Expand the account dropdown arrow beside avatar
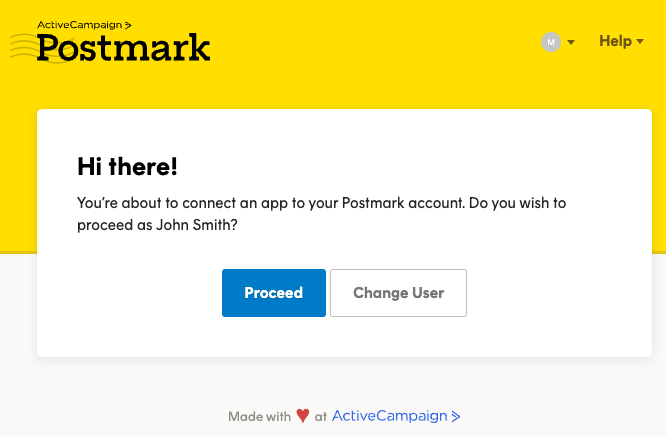The height and width of the screenshot is (436, 666). [x=571, y=42]
